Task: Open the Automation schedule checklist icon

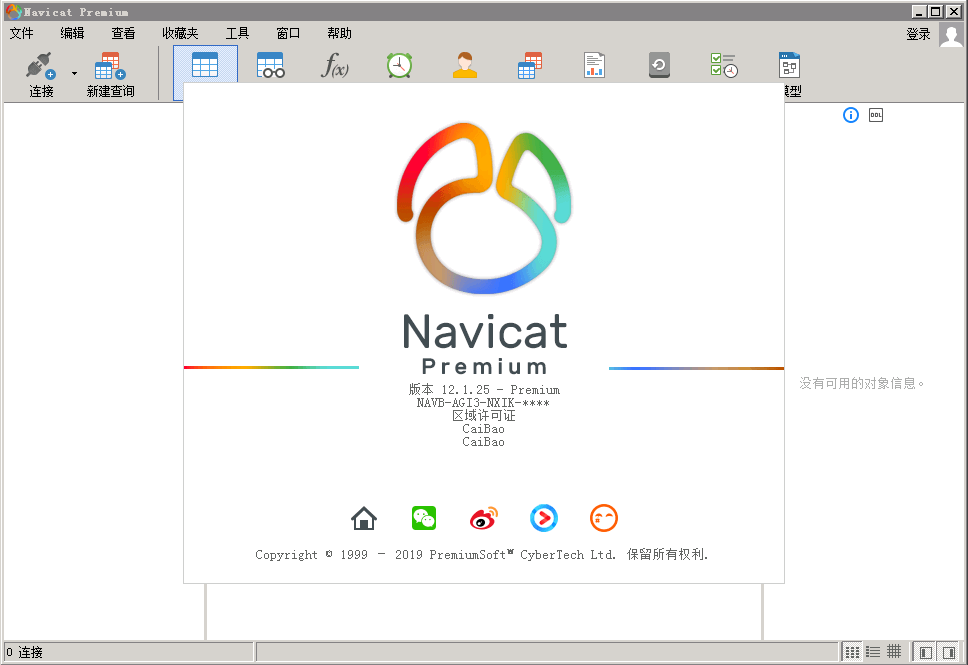Action: click(x=724, y=65)
